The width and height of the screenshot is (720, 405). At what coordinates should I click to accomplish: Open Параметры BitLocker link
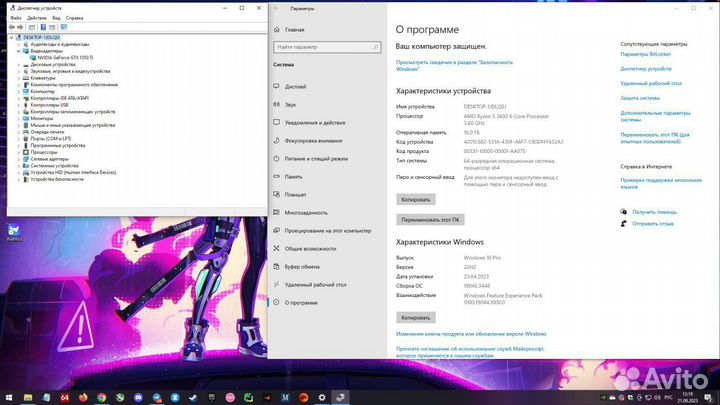click(x=645, y=54)
